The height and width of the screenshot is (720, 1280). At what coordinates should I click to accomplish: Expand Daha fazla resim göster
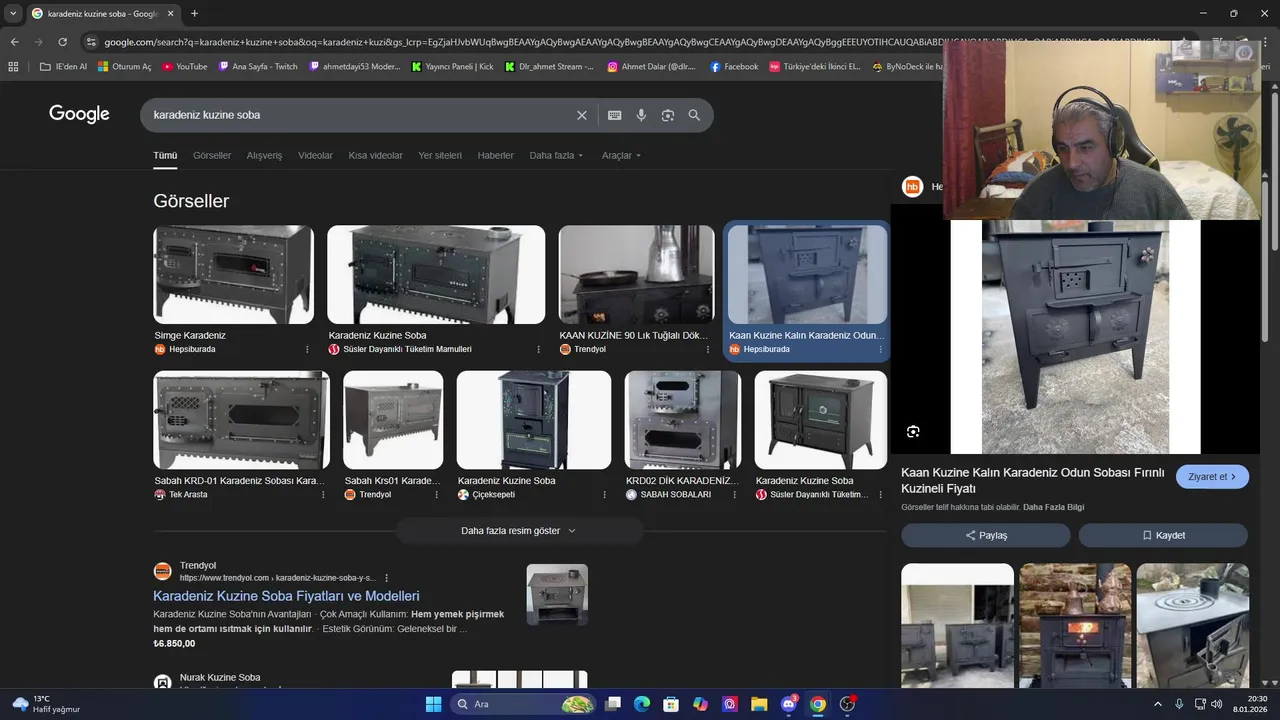pos(519,530)
